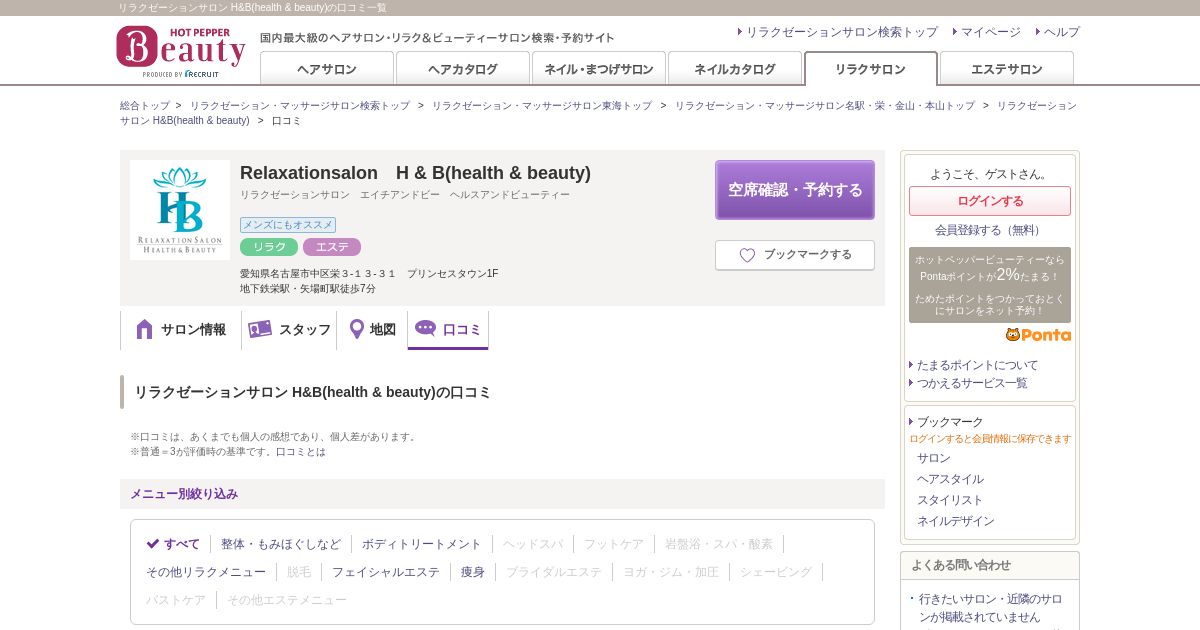
Task: Filter reviews by フェイシャルエステ
Action: tap(386, 572)
